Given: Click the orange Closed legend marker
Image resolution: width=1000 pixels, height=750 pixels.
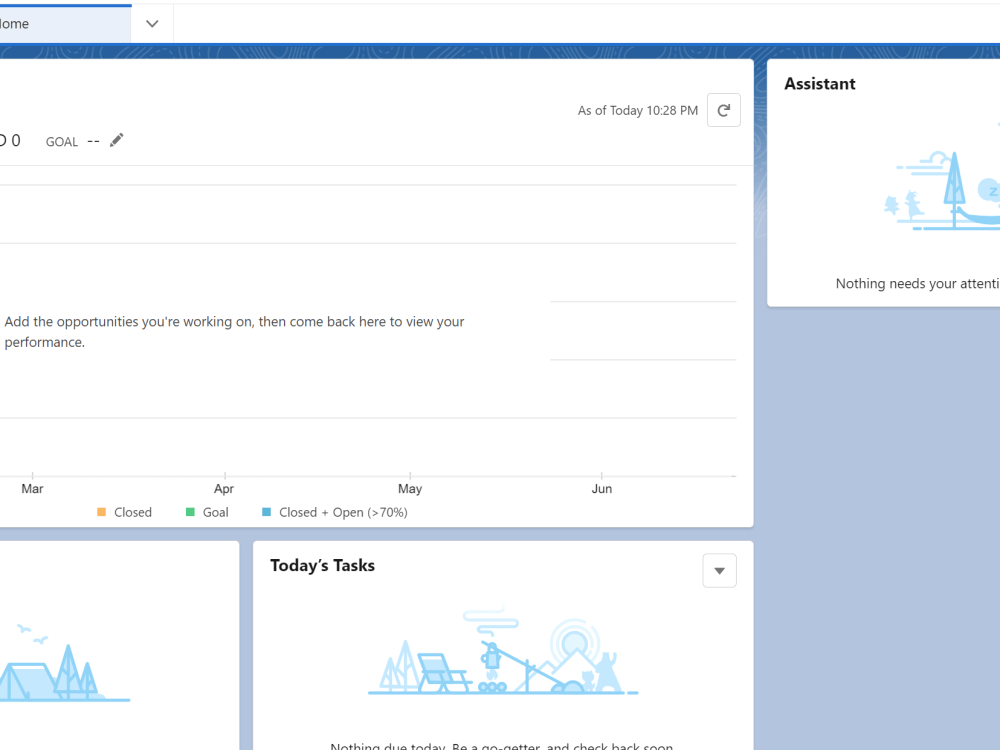Looking at the screenshot, I should tap(100, 512).
